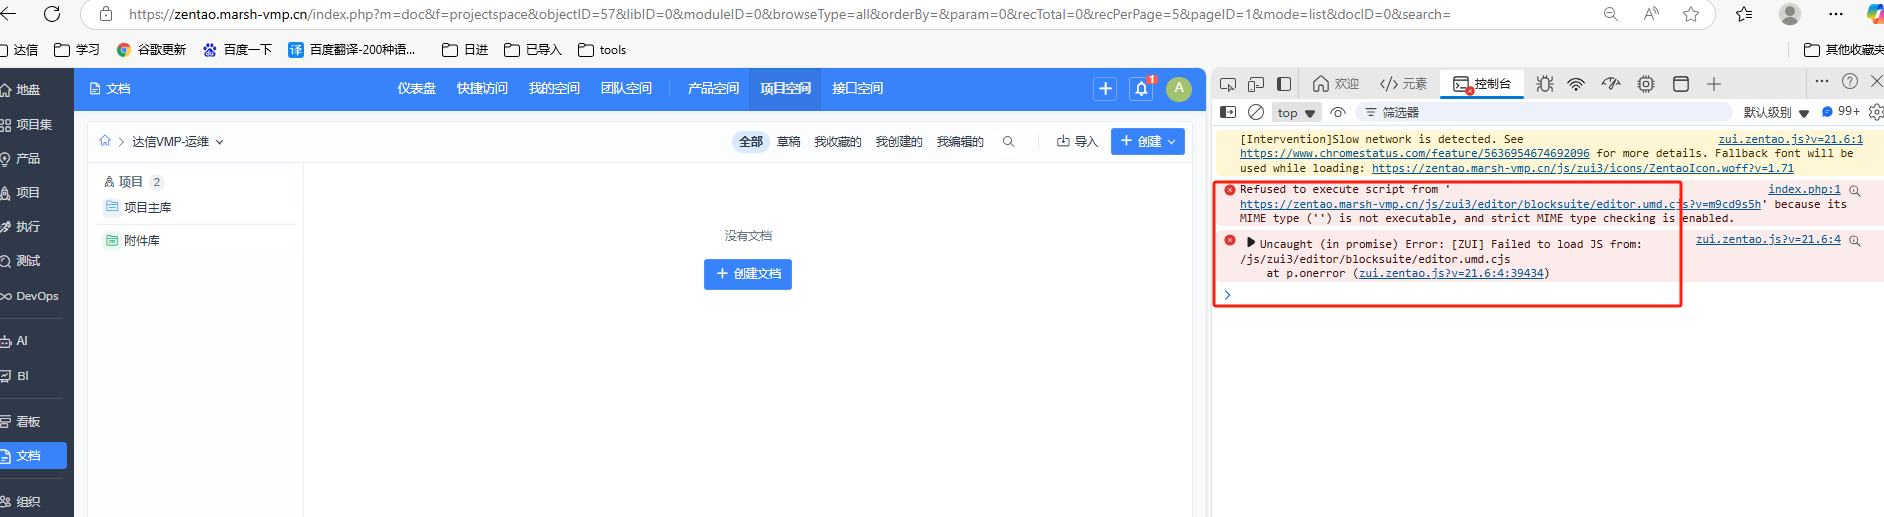Open 其他收藏夹 folder
The width and height of the screenshot is (1884, 517).
(x=1844, y=50)
